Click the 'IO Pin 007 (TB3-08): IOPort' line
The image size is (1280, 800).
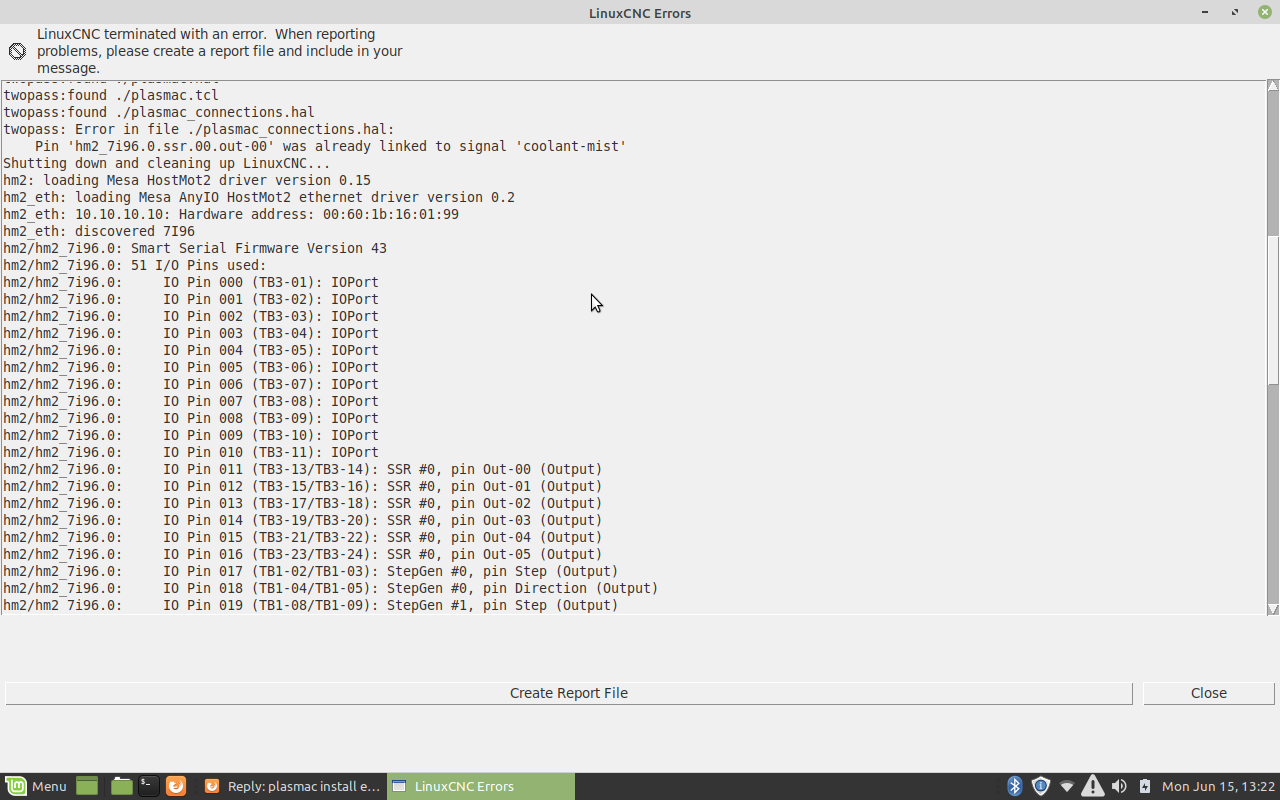[x=191, y=401]
